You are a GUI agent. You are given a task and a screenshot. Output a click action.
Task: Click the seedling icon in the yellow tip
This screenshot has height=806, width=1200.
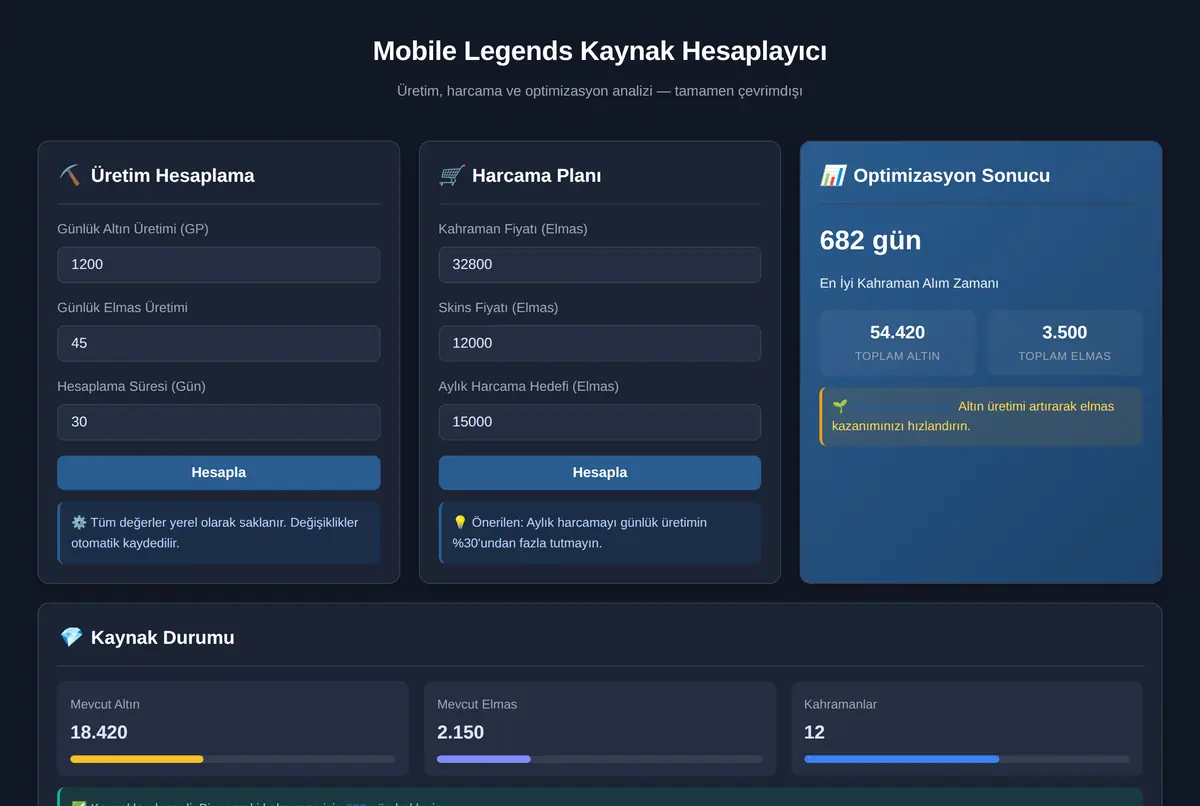[x=840, y=406]
